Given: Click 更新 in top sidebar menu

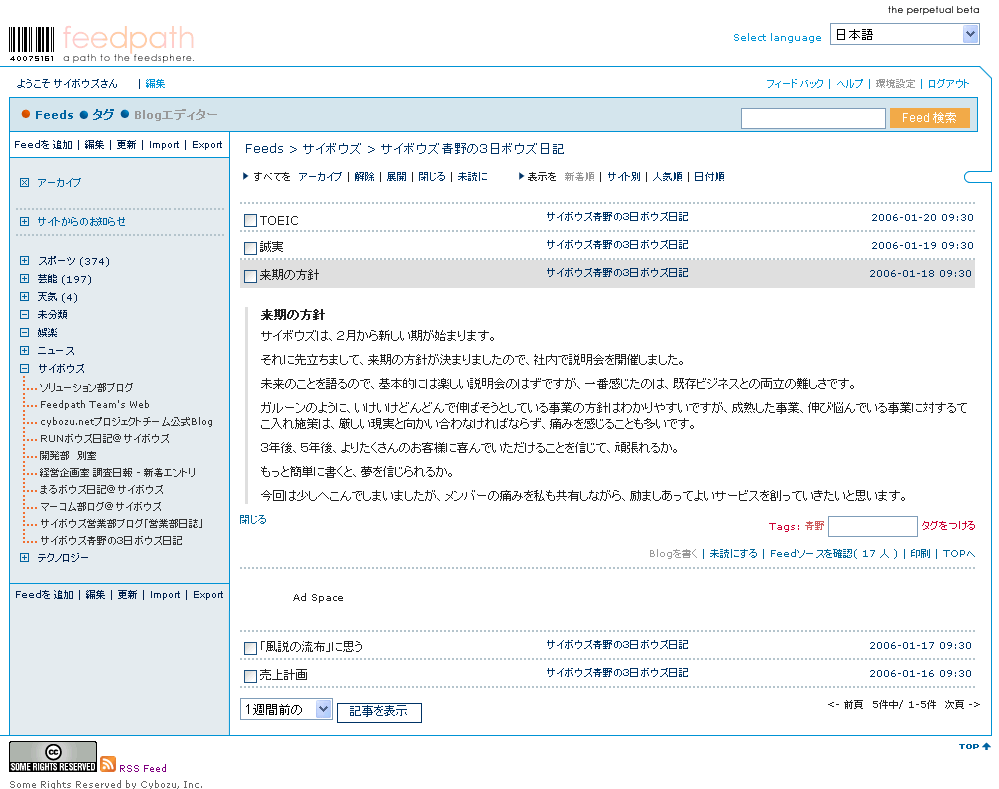Looking at the screenshot, I should (x=126, y=145).
